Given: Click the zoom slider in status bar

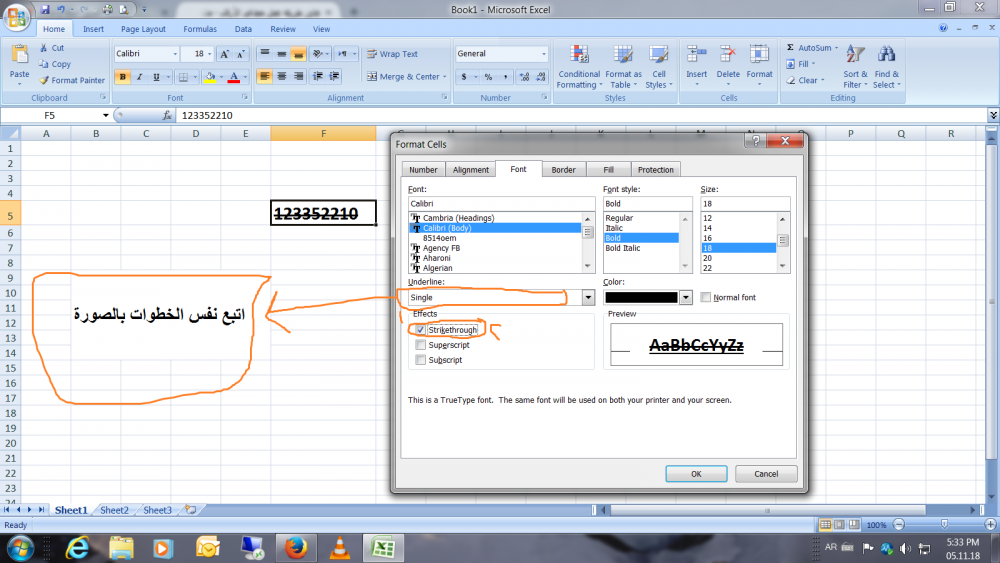Looking at the screenshot, I should coord(945,524).
